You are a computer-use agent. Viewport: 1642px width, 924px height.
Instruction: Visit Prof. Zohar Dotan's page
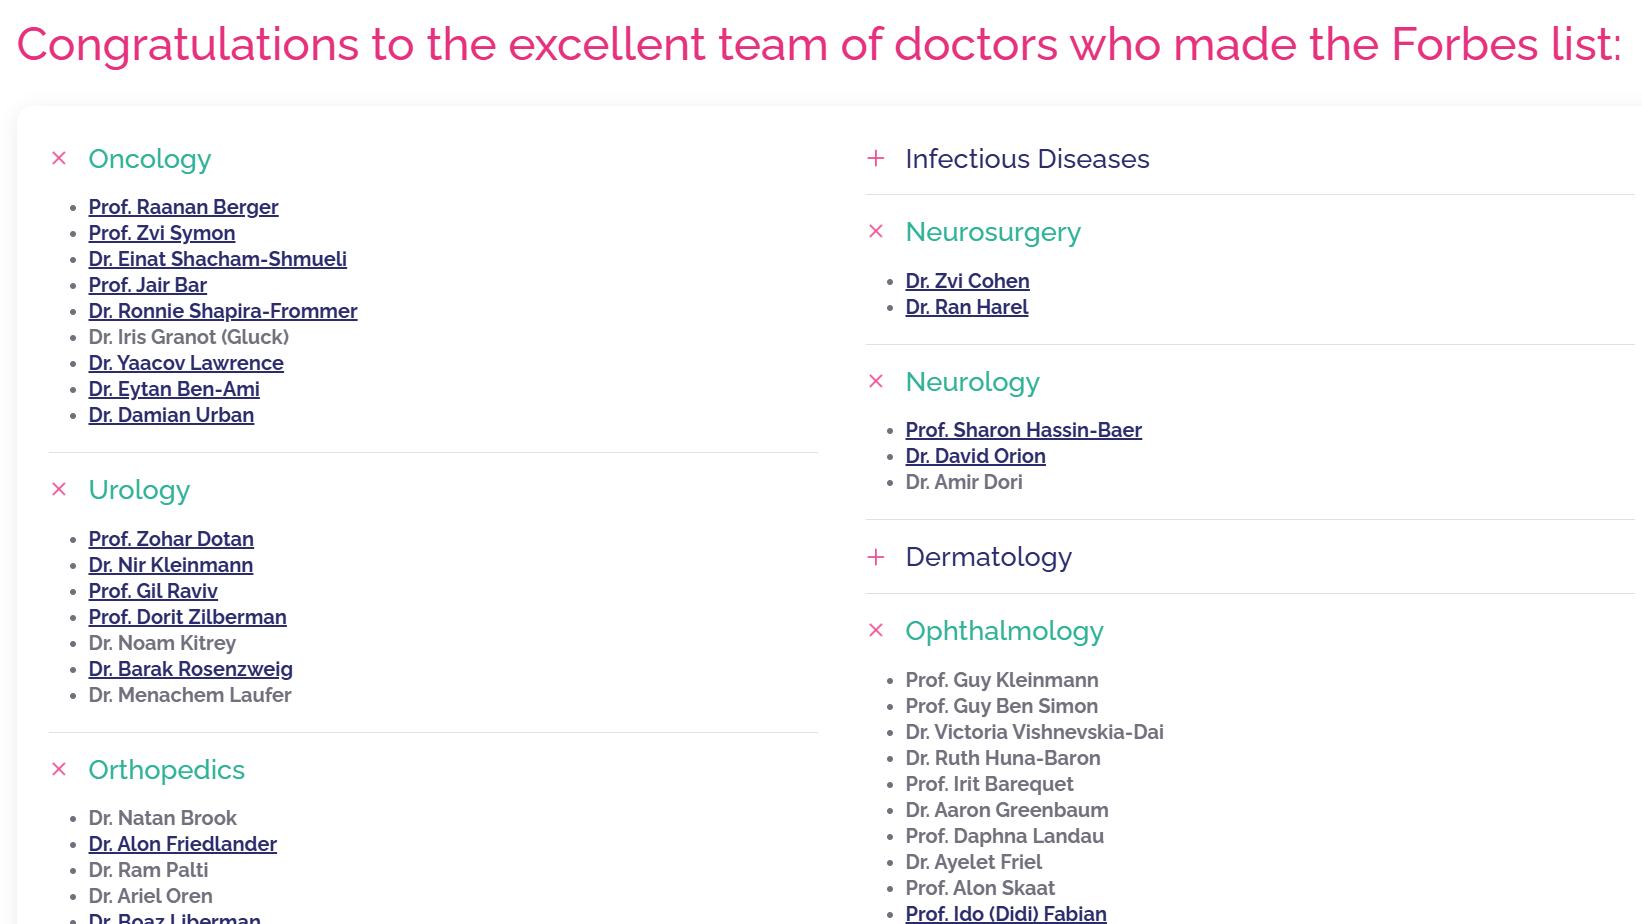point(171,539)
